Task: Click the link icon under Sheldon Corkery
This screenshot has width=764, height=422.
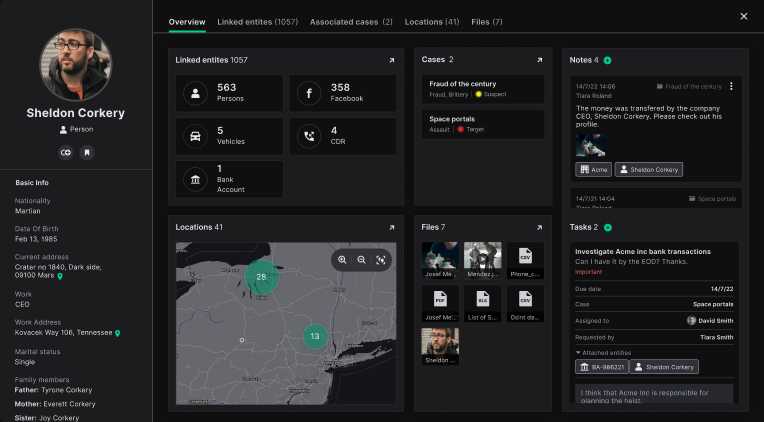Action: (66, 153)
